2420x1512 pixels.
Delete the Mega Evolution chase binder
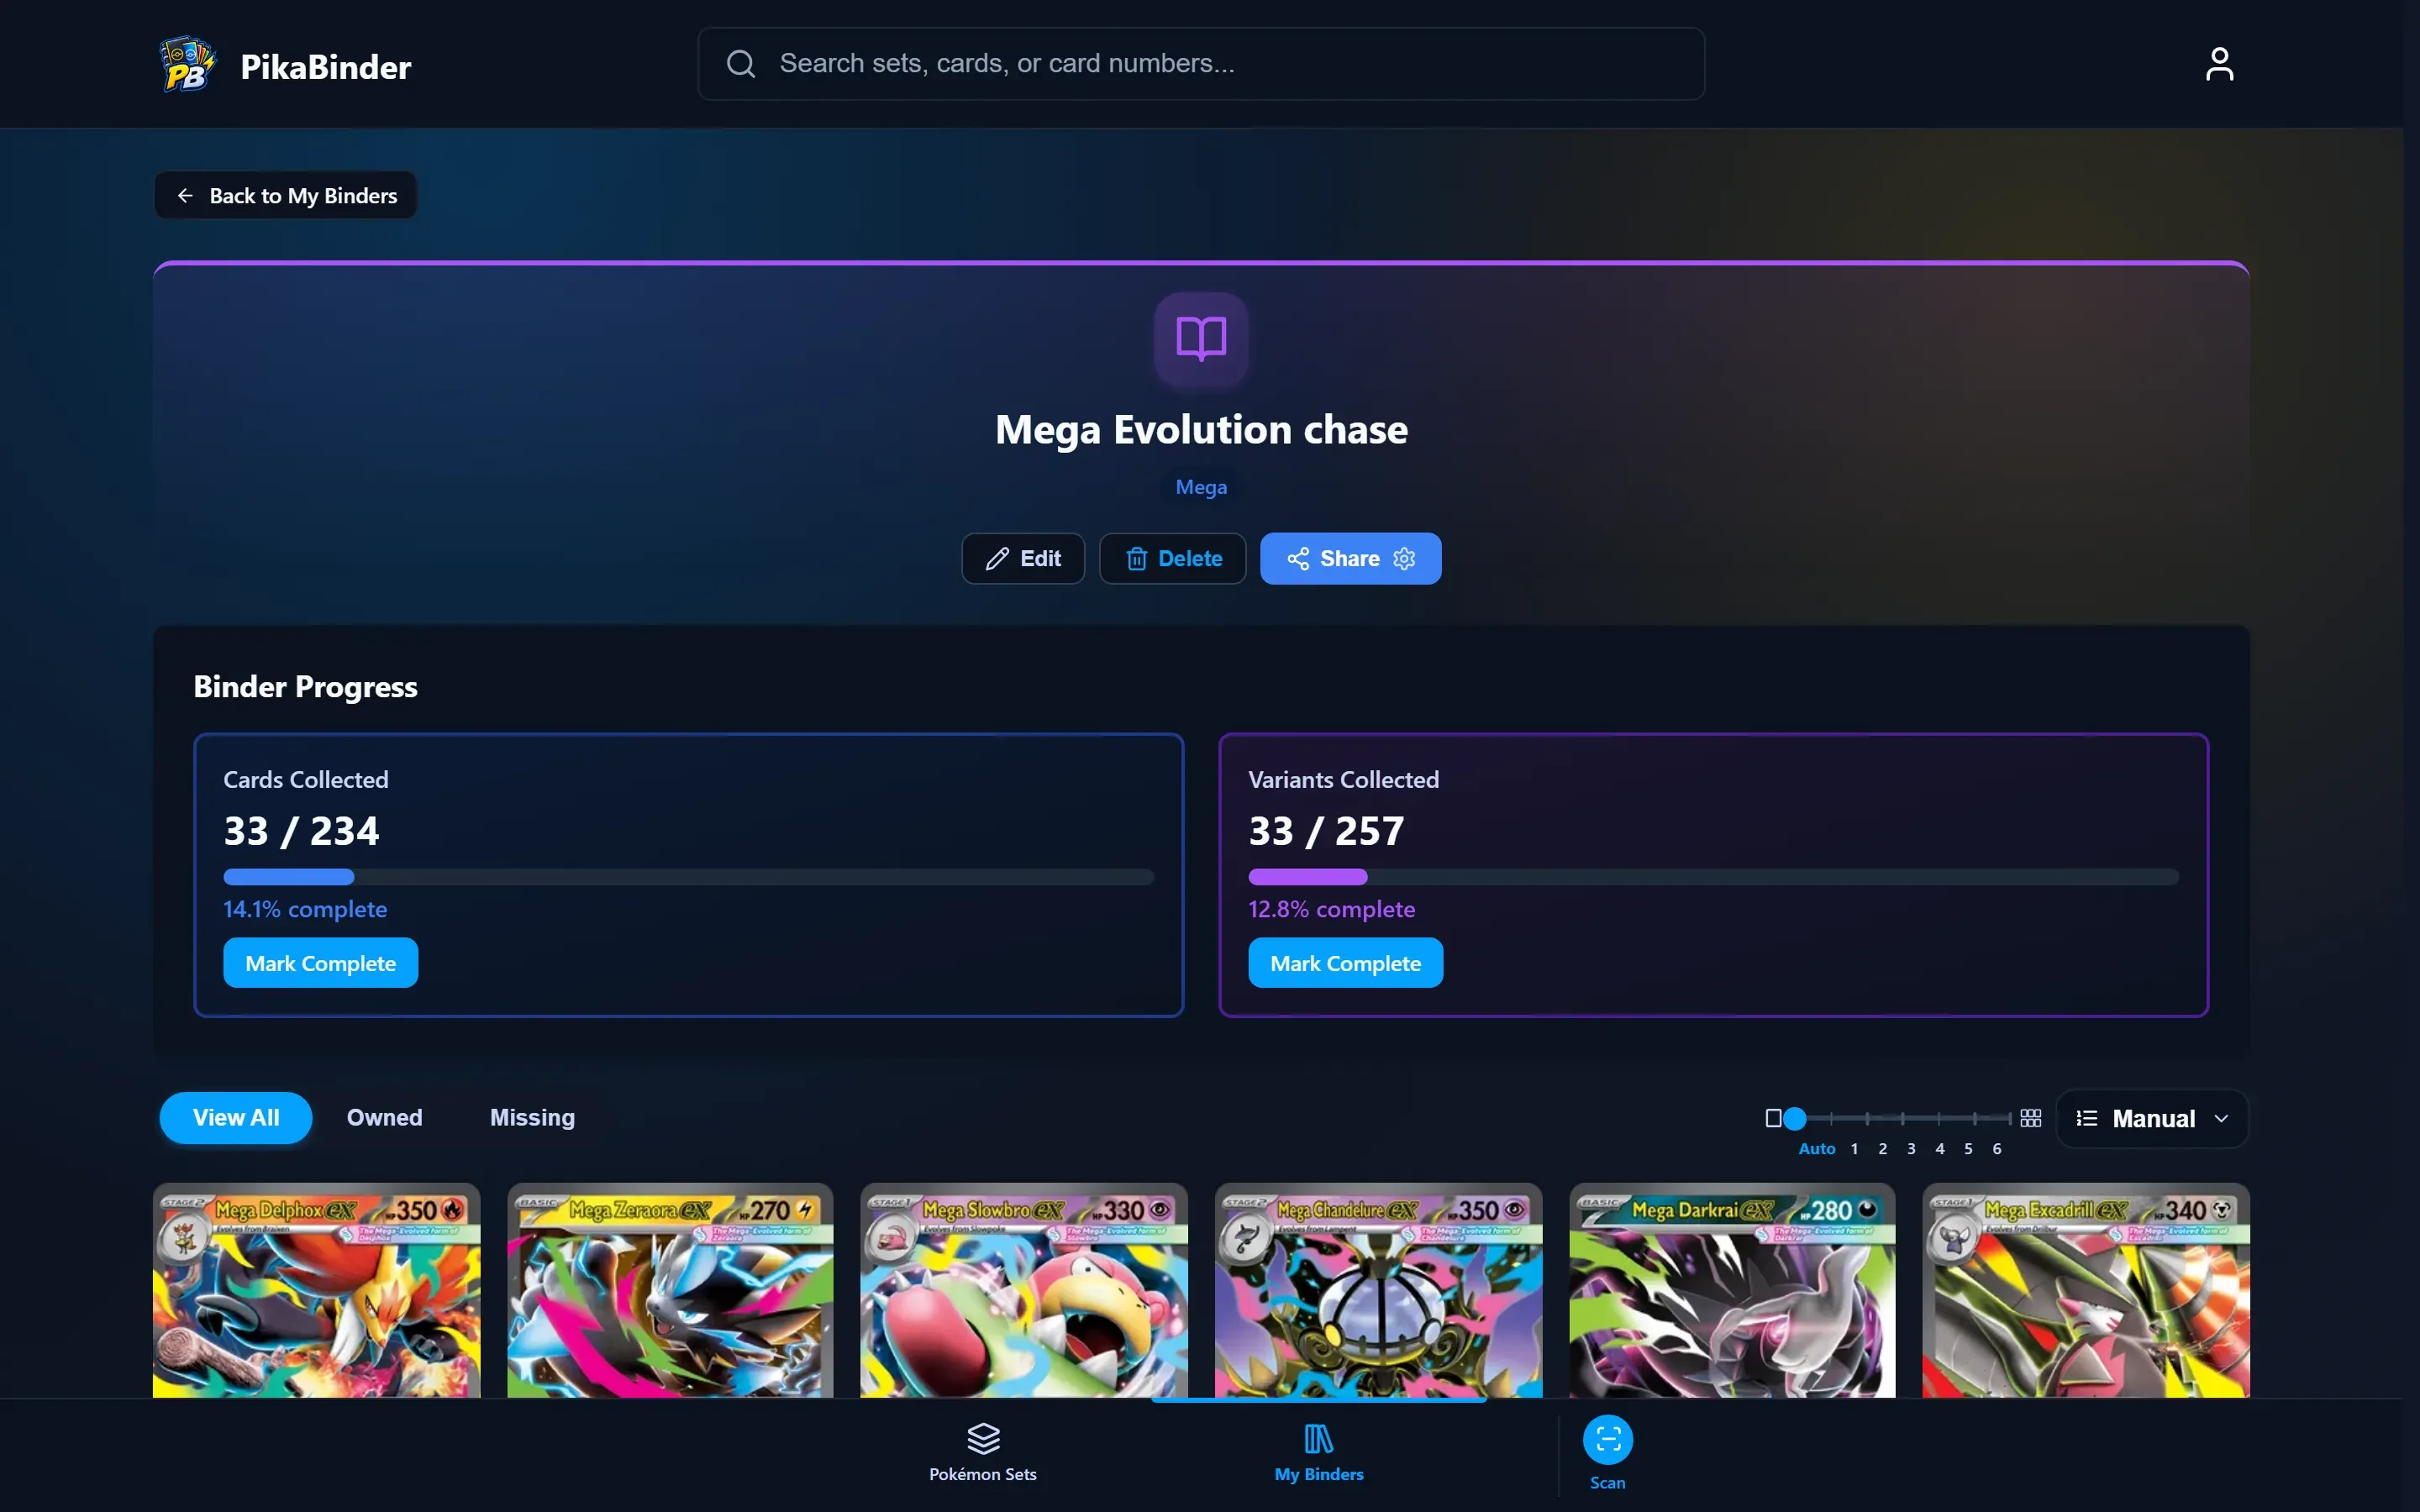coord(1173,559)
